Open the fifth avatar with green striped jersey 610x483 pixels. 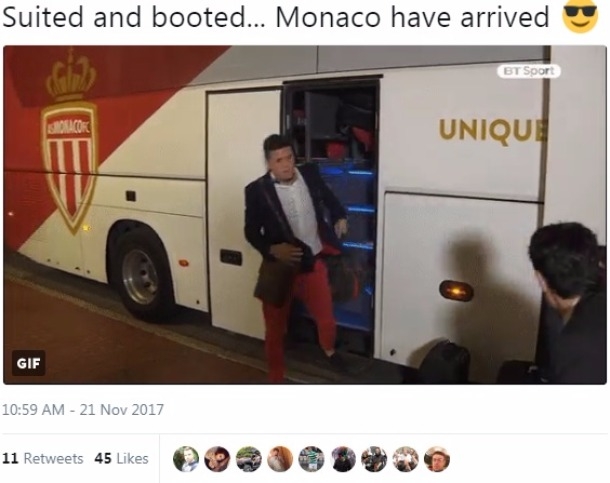(311, 459)
